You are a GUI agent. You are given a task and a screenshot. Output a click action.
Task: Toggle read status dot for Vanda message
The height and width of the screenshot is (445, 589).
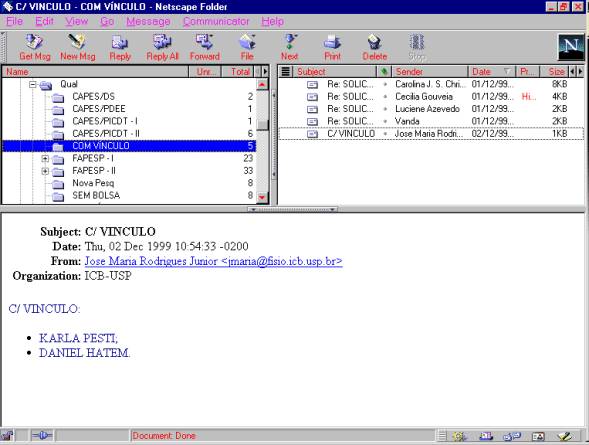point(385,121)
